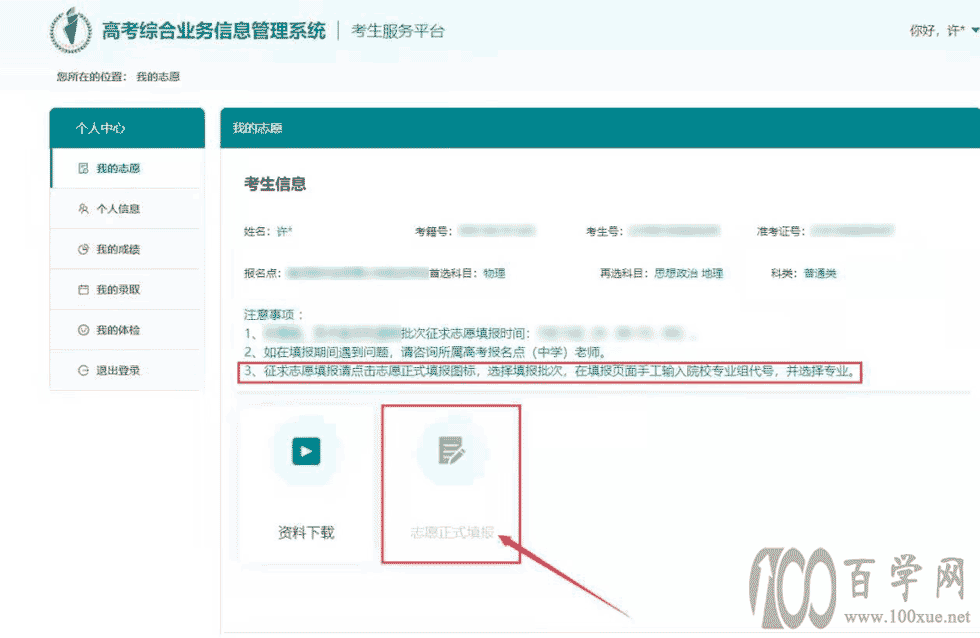Click the 考生服务平台 heading text
Image resolution: width=980 pixels, height=638 pixels.
tap(398, 31)
